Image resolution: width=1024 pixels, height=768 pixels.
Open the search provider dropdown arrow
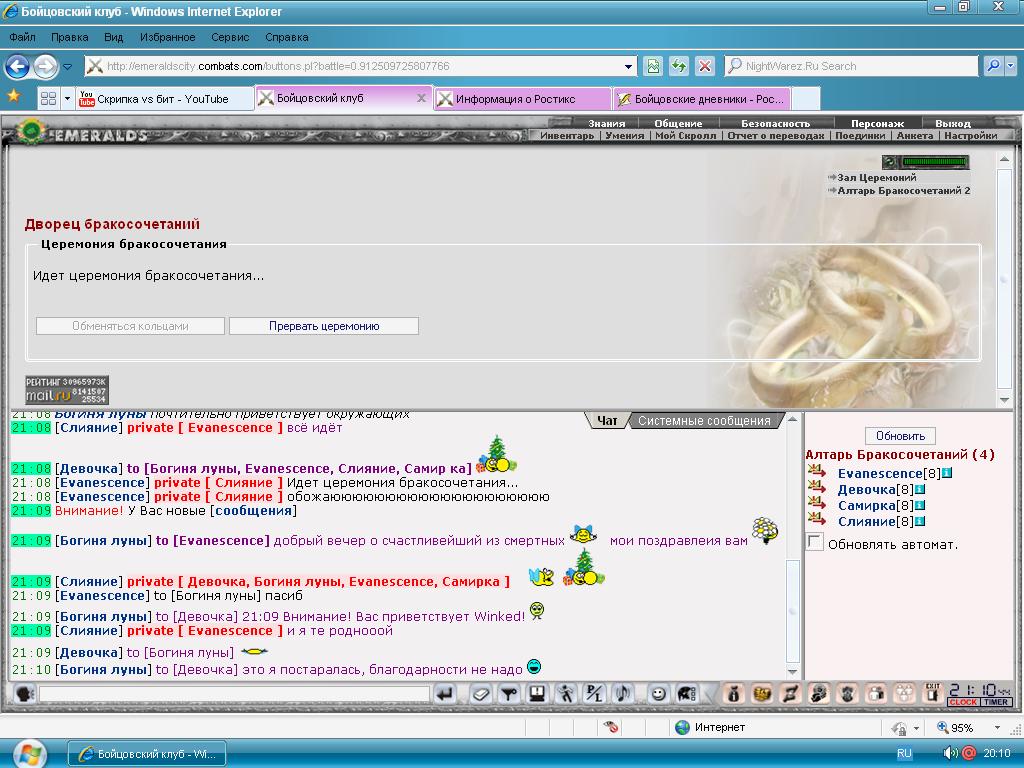1011,66
